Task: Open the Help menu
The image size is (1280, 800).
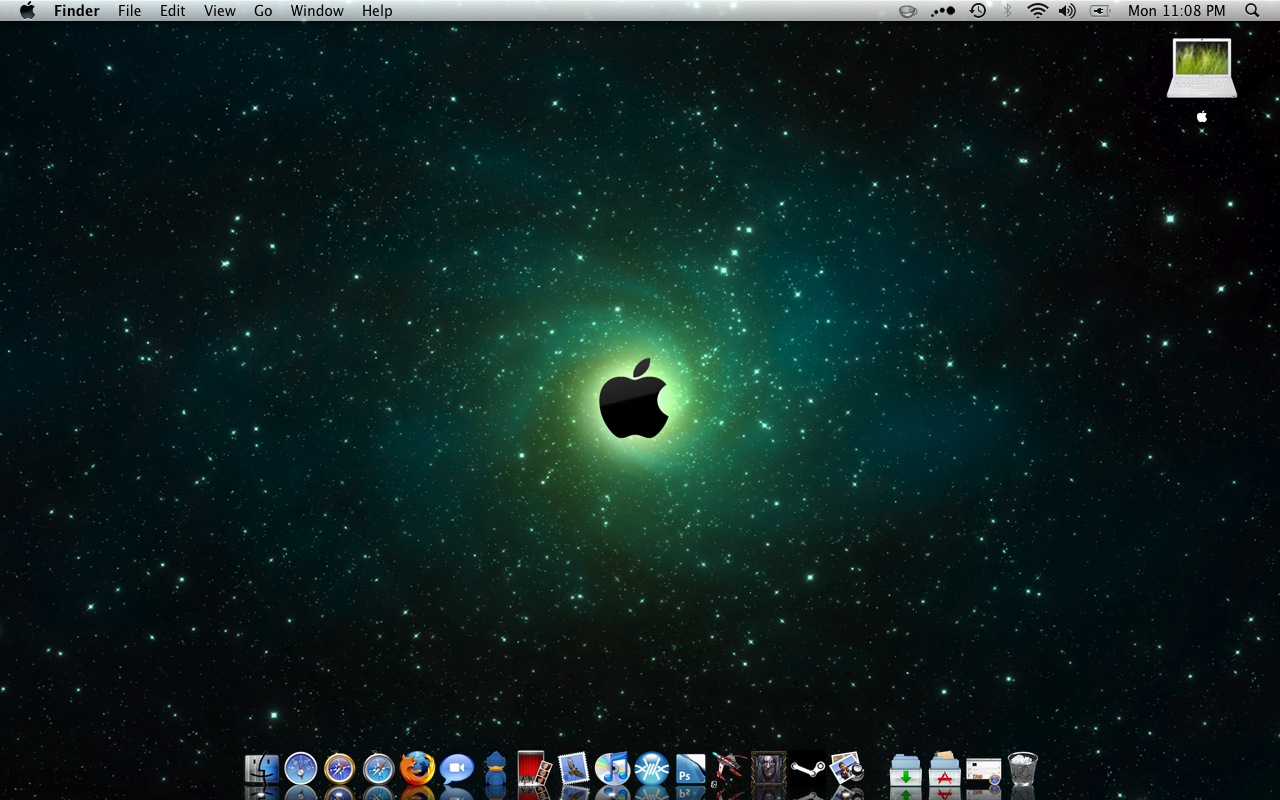Action: coord(377,11)
